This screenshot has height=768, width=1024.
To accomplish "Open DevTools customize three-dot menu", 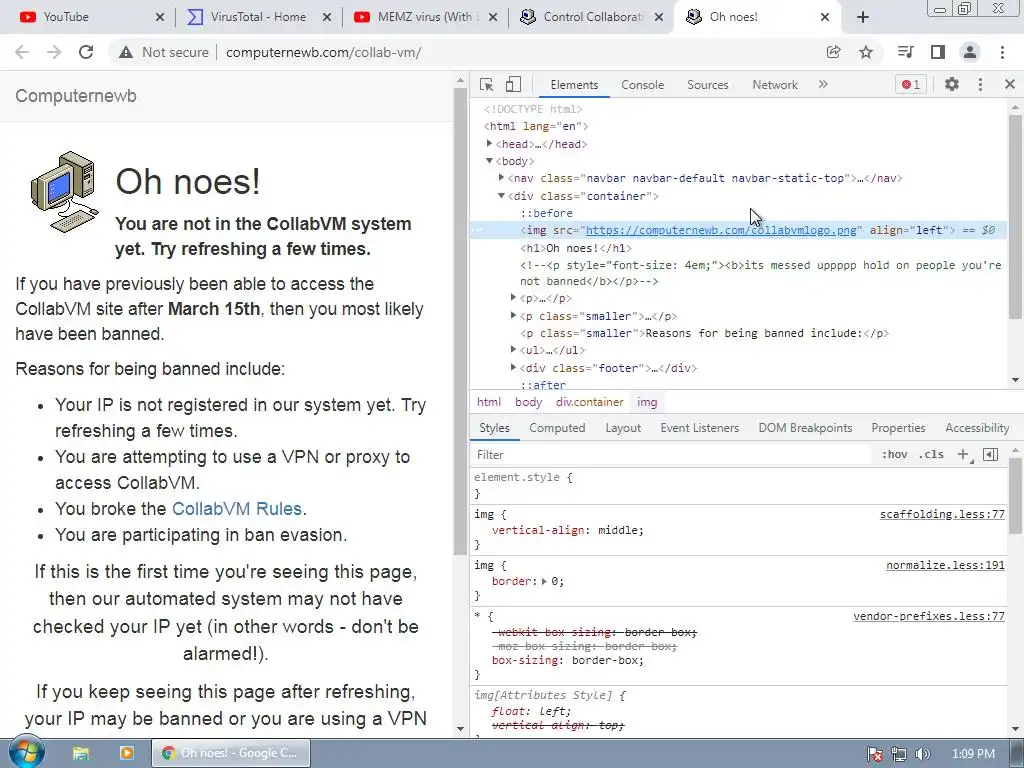I will [980, 84].
